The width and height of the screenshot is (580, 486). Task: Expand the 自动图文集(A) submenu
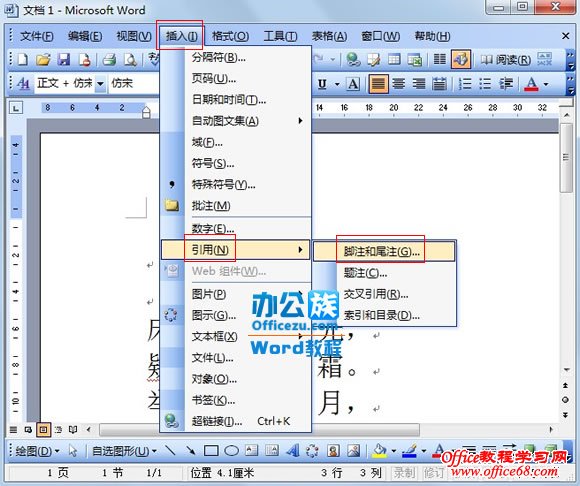[x=236, y=121]
